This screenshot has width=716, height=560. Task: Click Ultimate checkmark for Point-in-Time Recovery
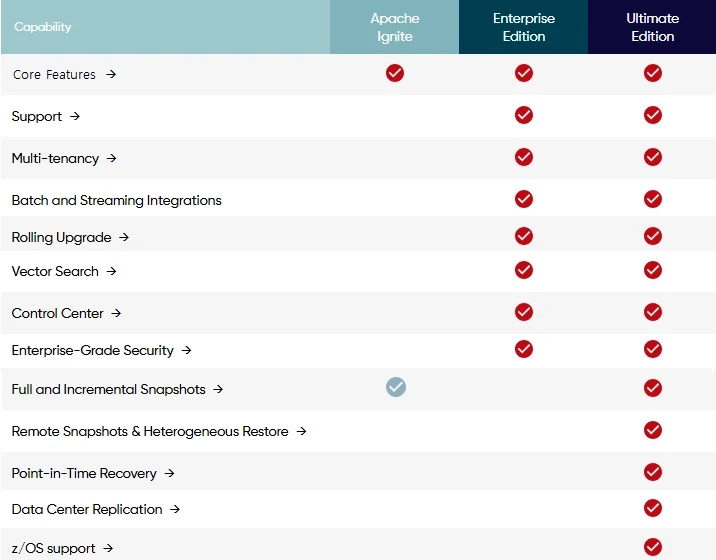pos(653,472)
